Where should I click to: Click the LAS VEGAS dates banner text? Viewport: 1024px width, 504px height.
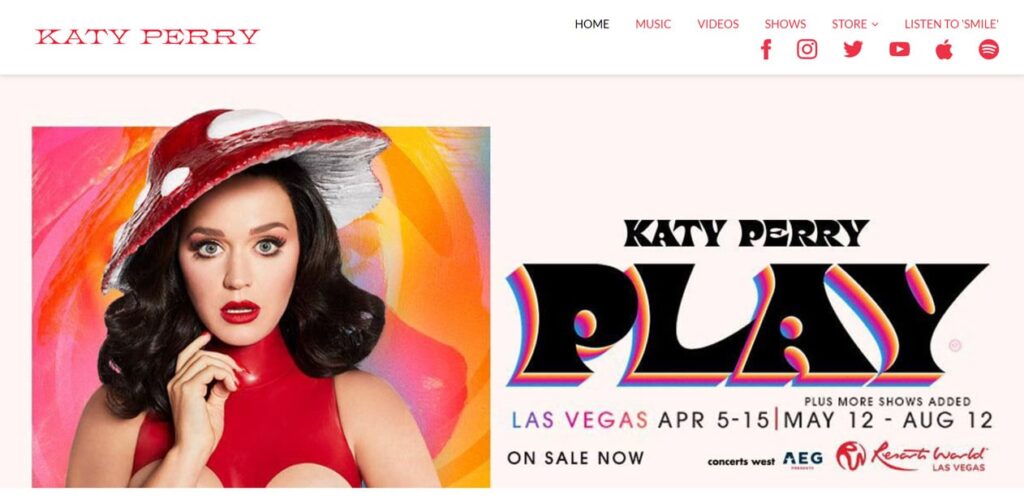coord(752,420)
